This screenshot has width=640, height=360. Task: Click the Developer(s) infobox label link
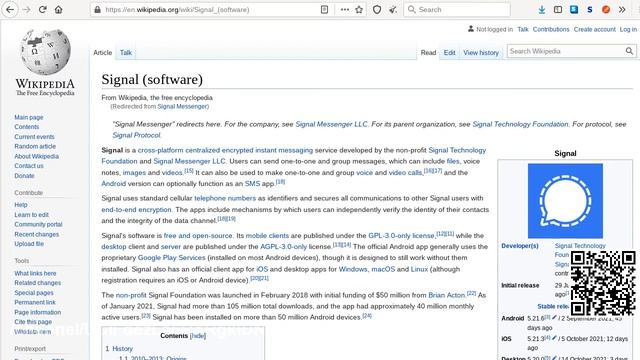pos(520,246)
